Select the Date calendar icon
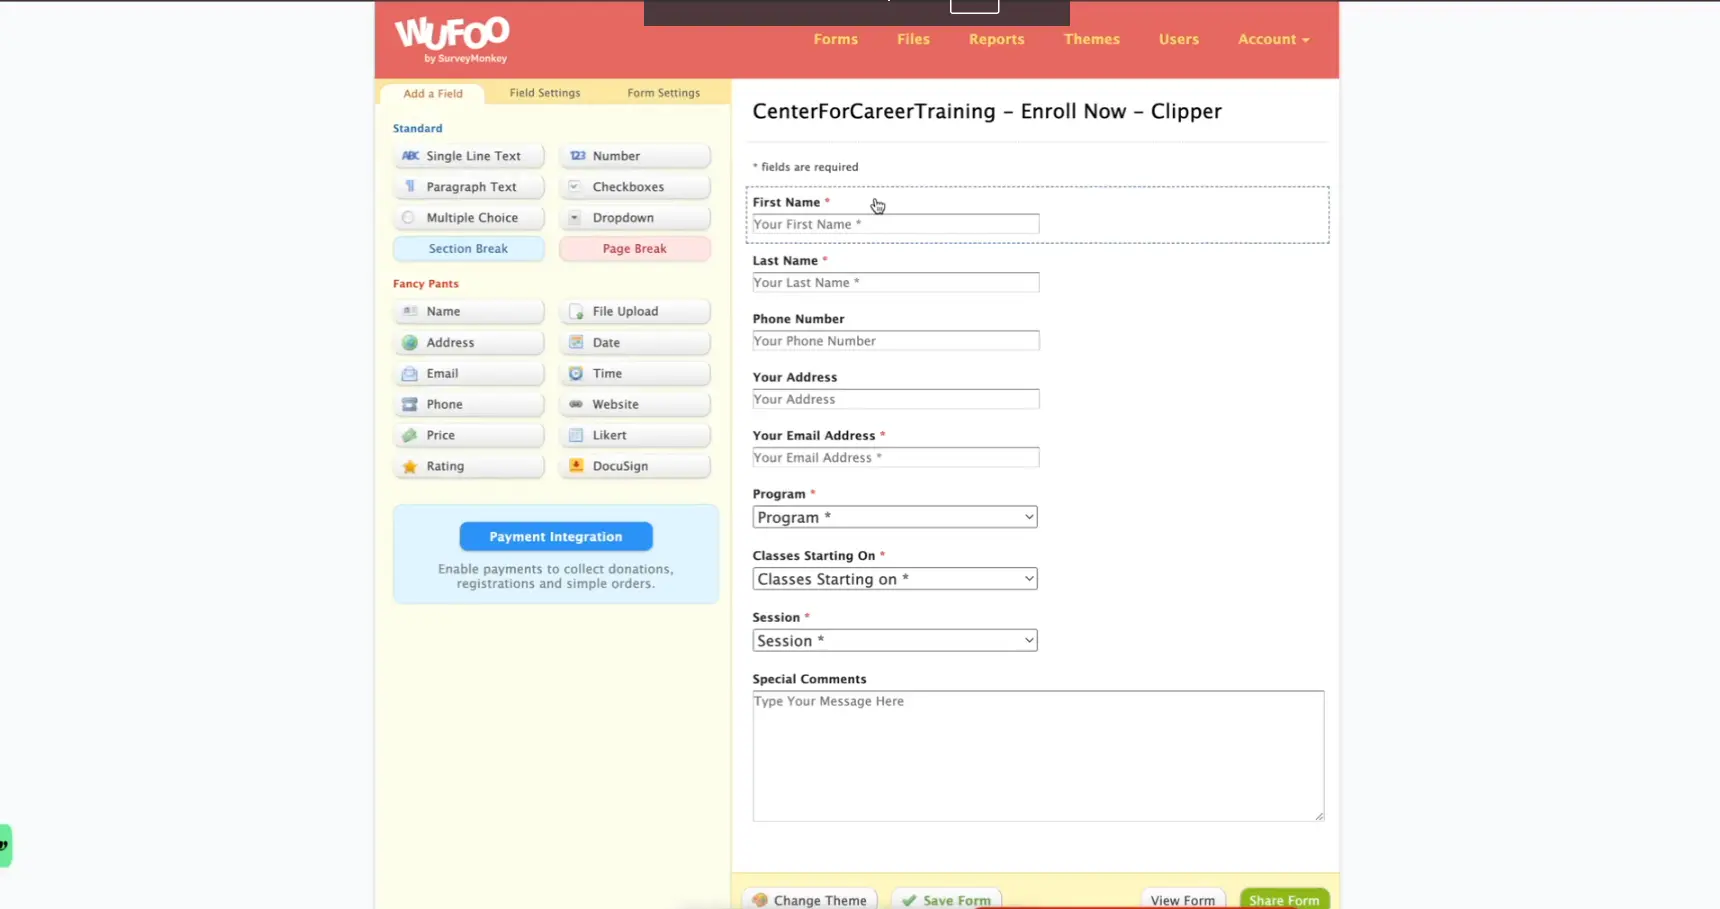The width and height of the screenshot is (1720, 909). (576, 343)
